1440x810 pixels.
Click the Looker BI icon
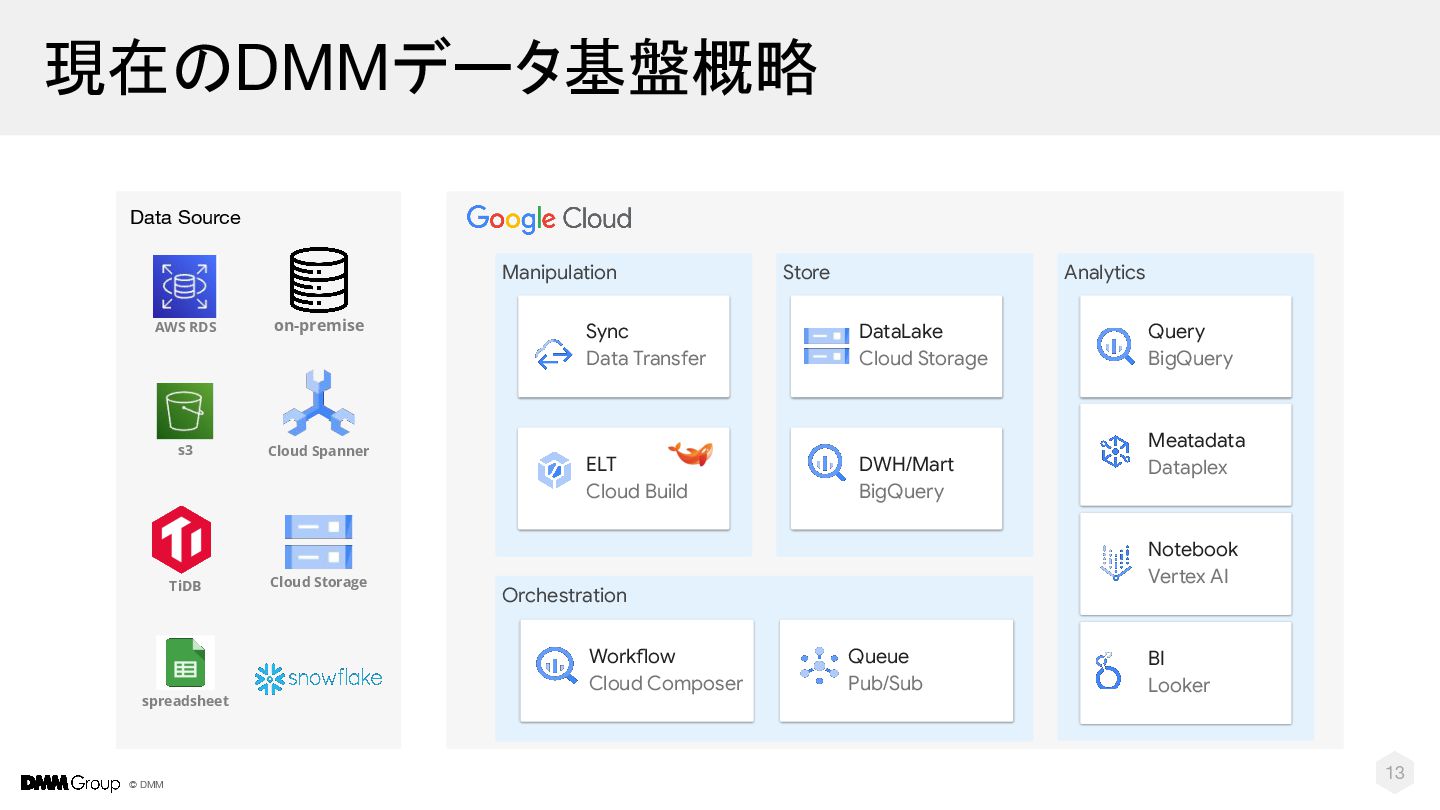(1107, 671)
